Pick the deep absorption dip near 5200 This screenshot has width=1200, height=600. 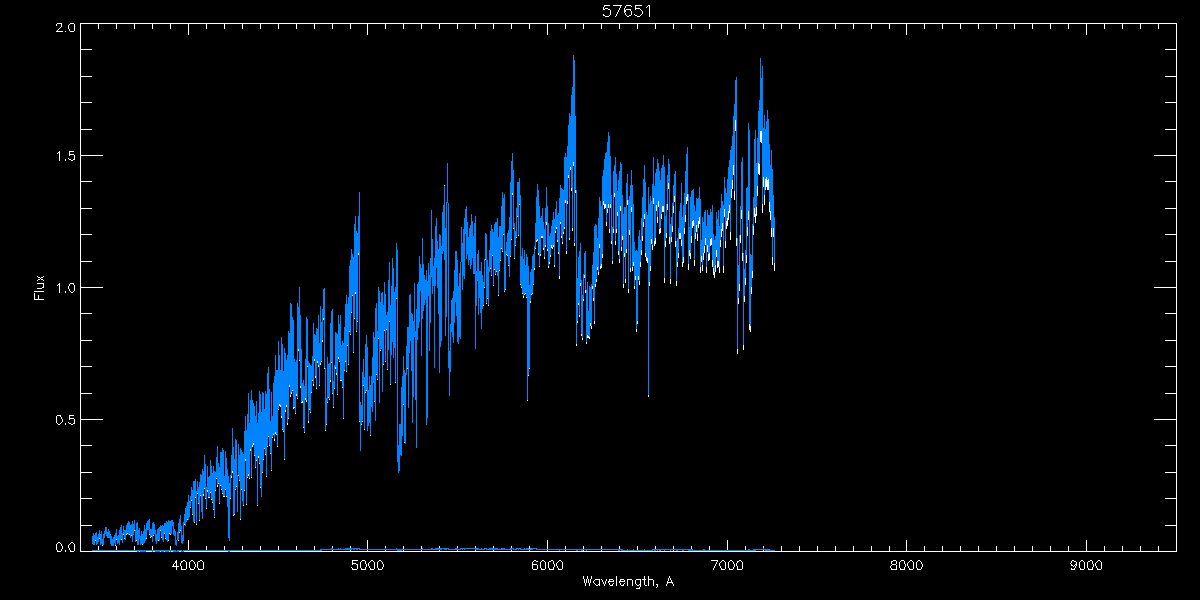pos(399,470)
